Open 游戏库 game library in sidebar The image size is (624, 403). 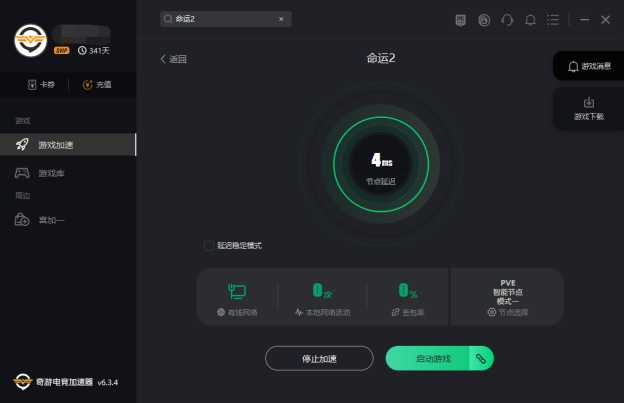click(68, 173)
